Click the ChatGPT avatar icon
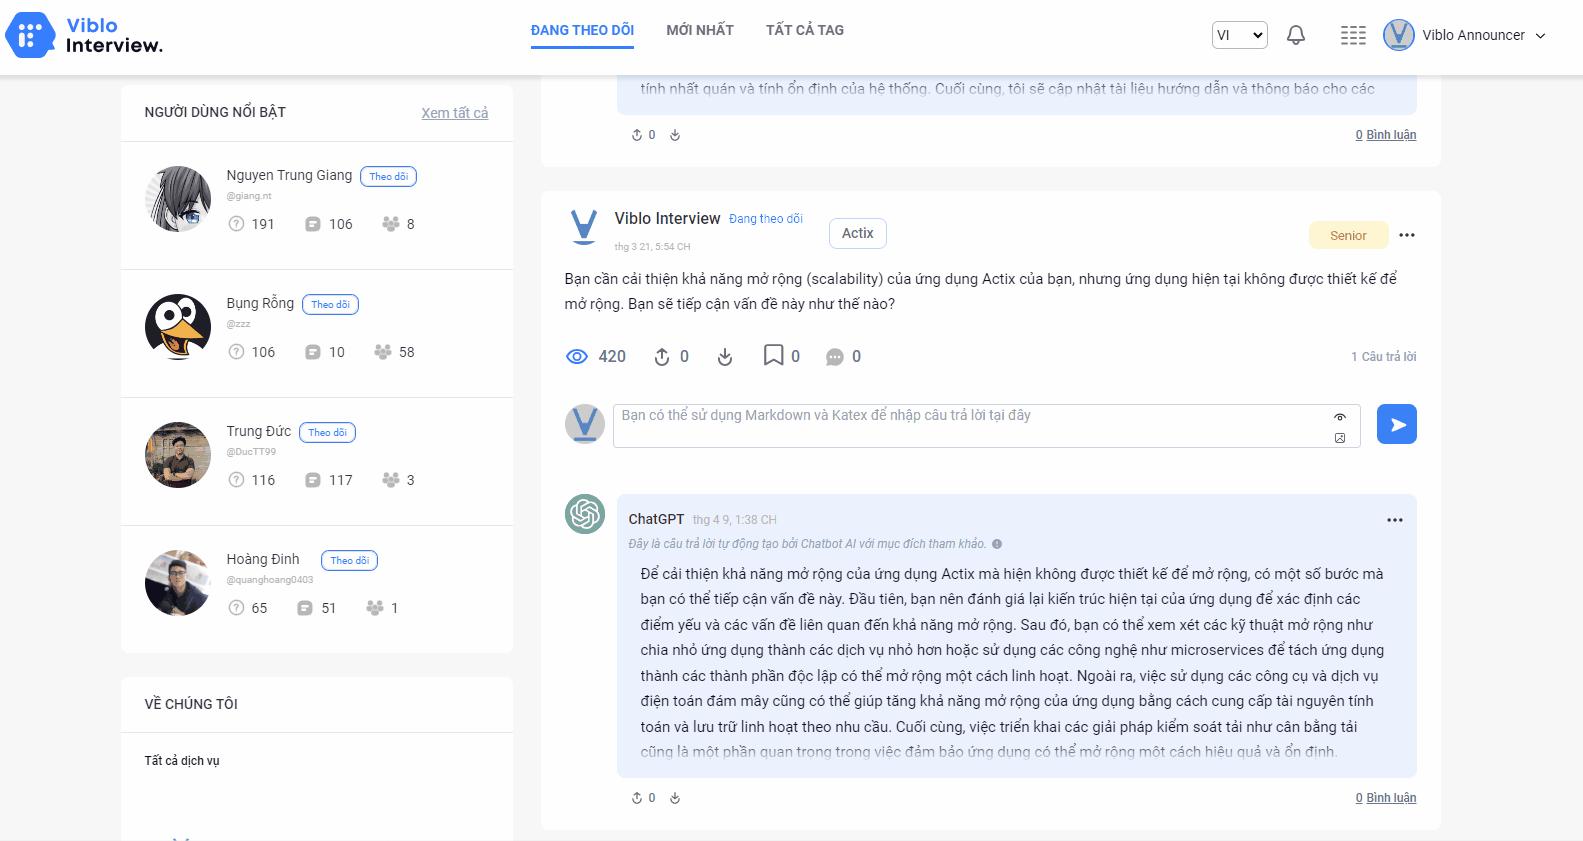This screenshot has height=841, width=1583. pos(585,514)
